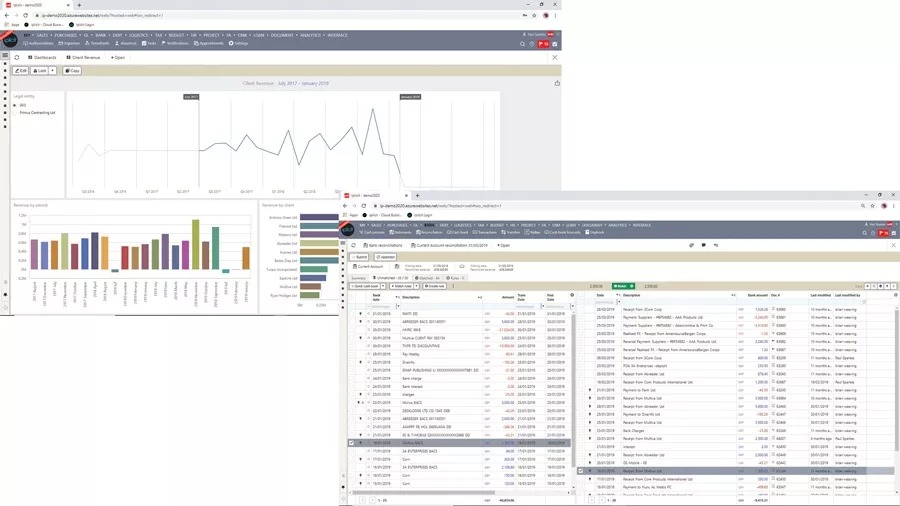This screenshot has width=900, height=506.
Task: Select IAS legal entity radio button
Action: point(15,105)
